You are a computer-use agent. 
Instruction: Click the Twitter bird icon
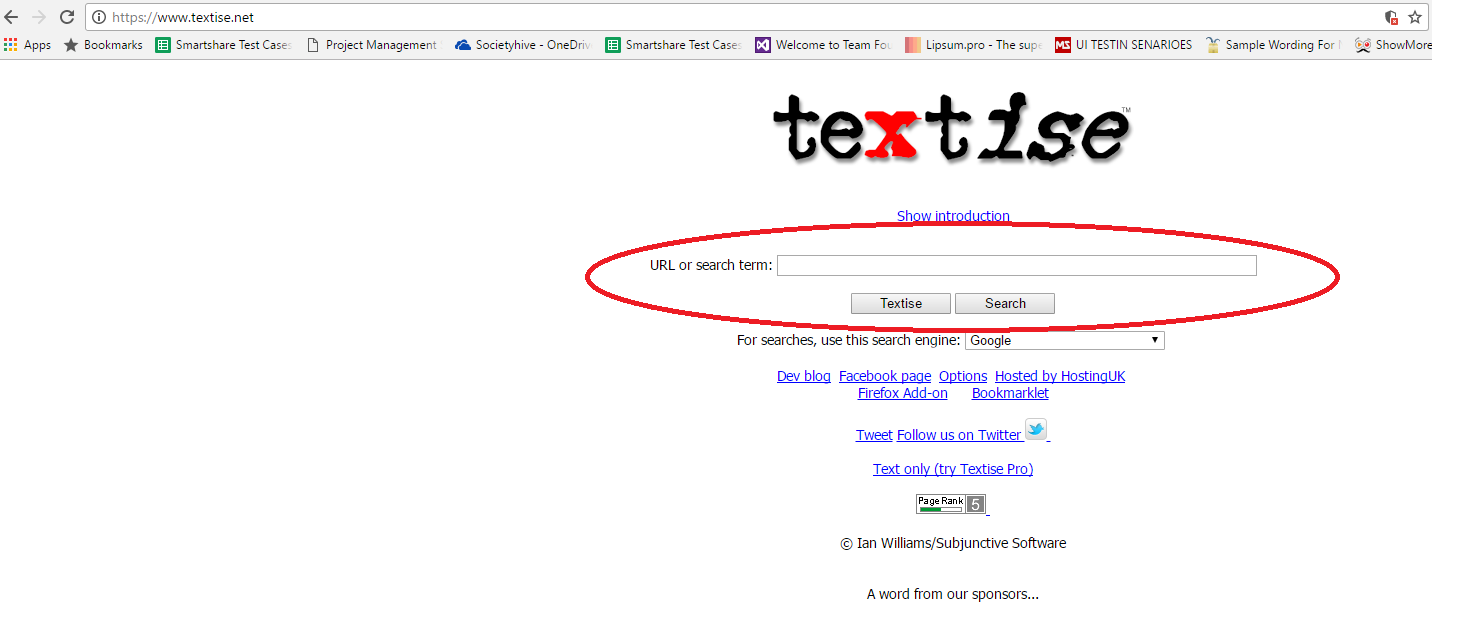tap(1036, 430)
